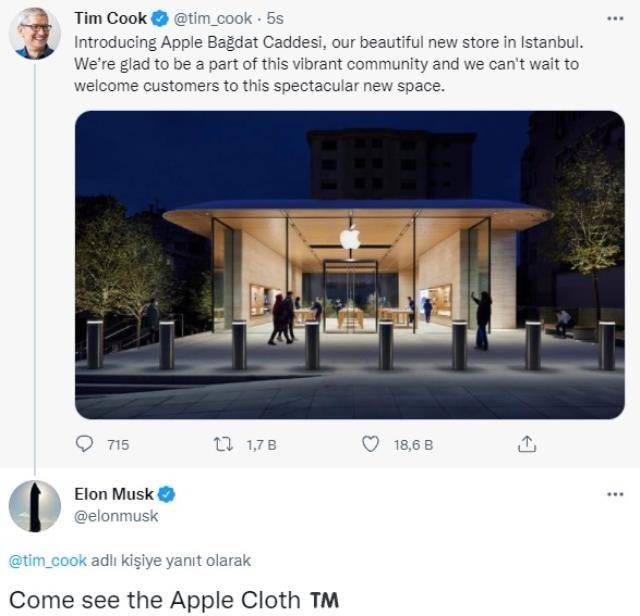Viewport: 640px width, 616px height.
Task: Click the 18,6 B like count
Action: click(413, 445)
